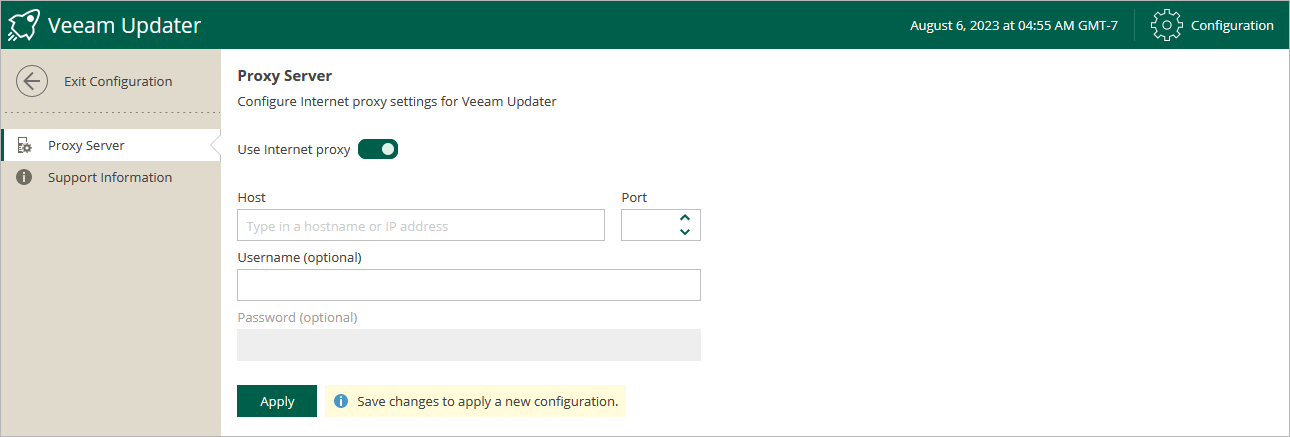The width and height of the screenshot is (1290, 437).
Task: Click the back arrow to exit configuration
Action: point(32,82)
